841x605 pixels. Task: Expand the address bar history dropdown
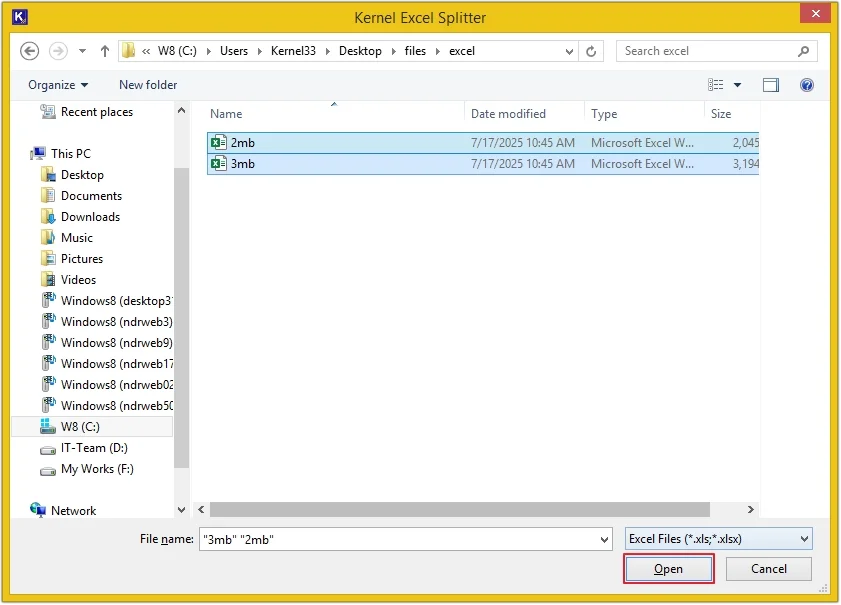[x=569, y=51]
